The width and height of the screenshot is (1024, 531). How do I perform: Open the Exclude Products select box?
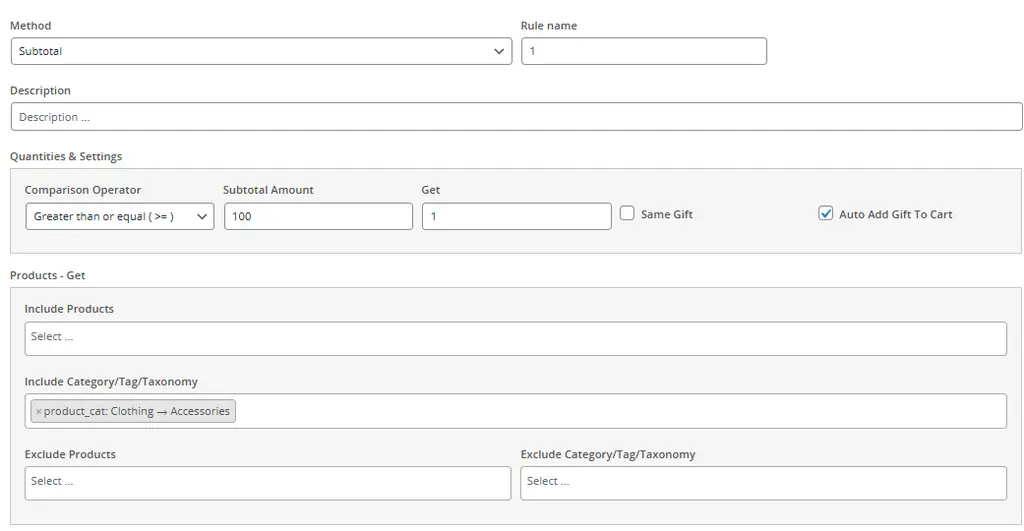267,483
